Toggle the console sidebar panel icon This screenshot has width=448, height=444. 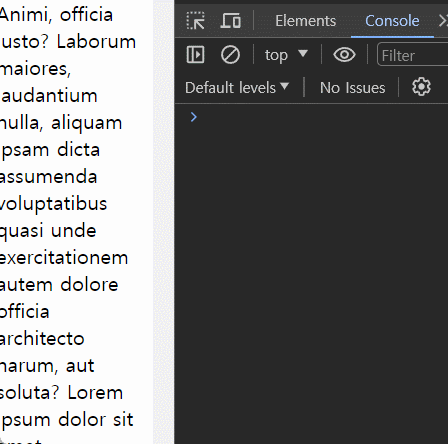click(195, 55)
